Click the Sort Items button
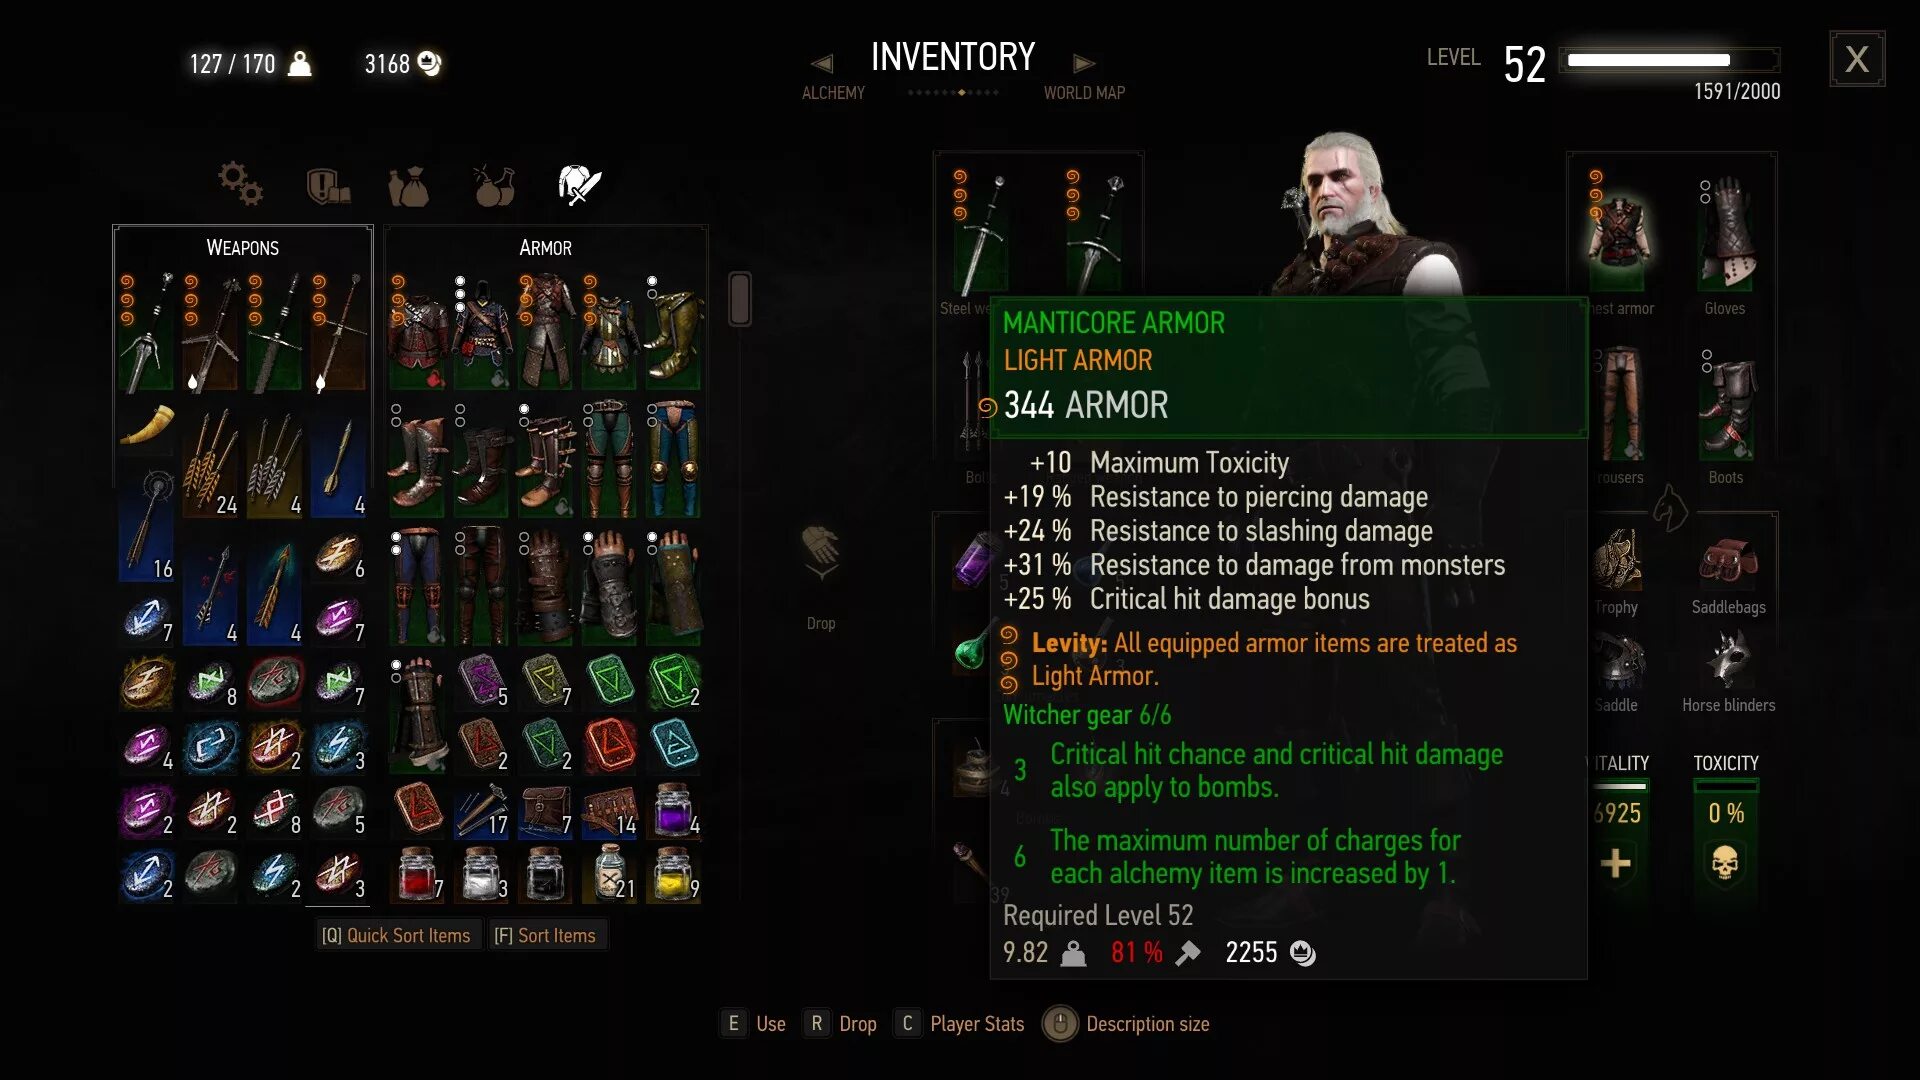 pyautogui.click(x=545, y=936)
